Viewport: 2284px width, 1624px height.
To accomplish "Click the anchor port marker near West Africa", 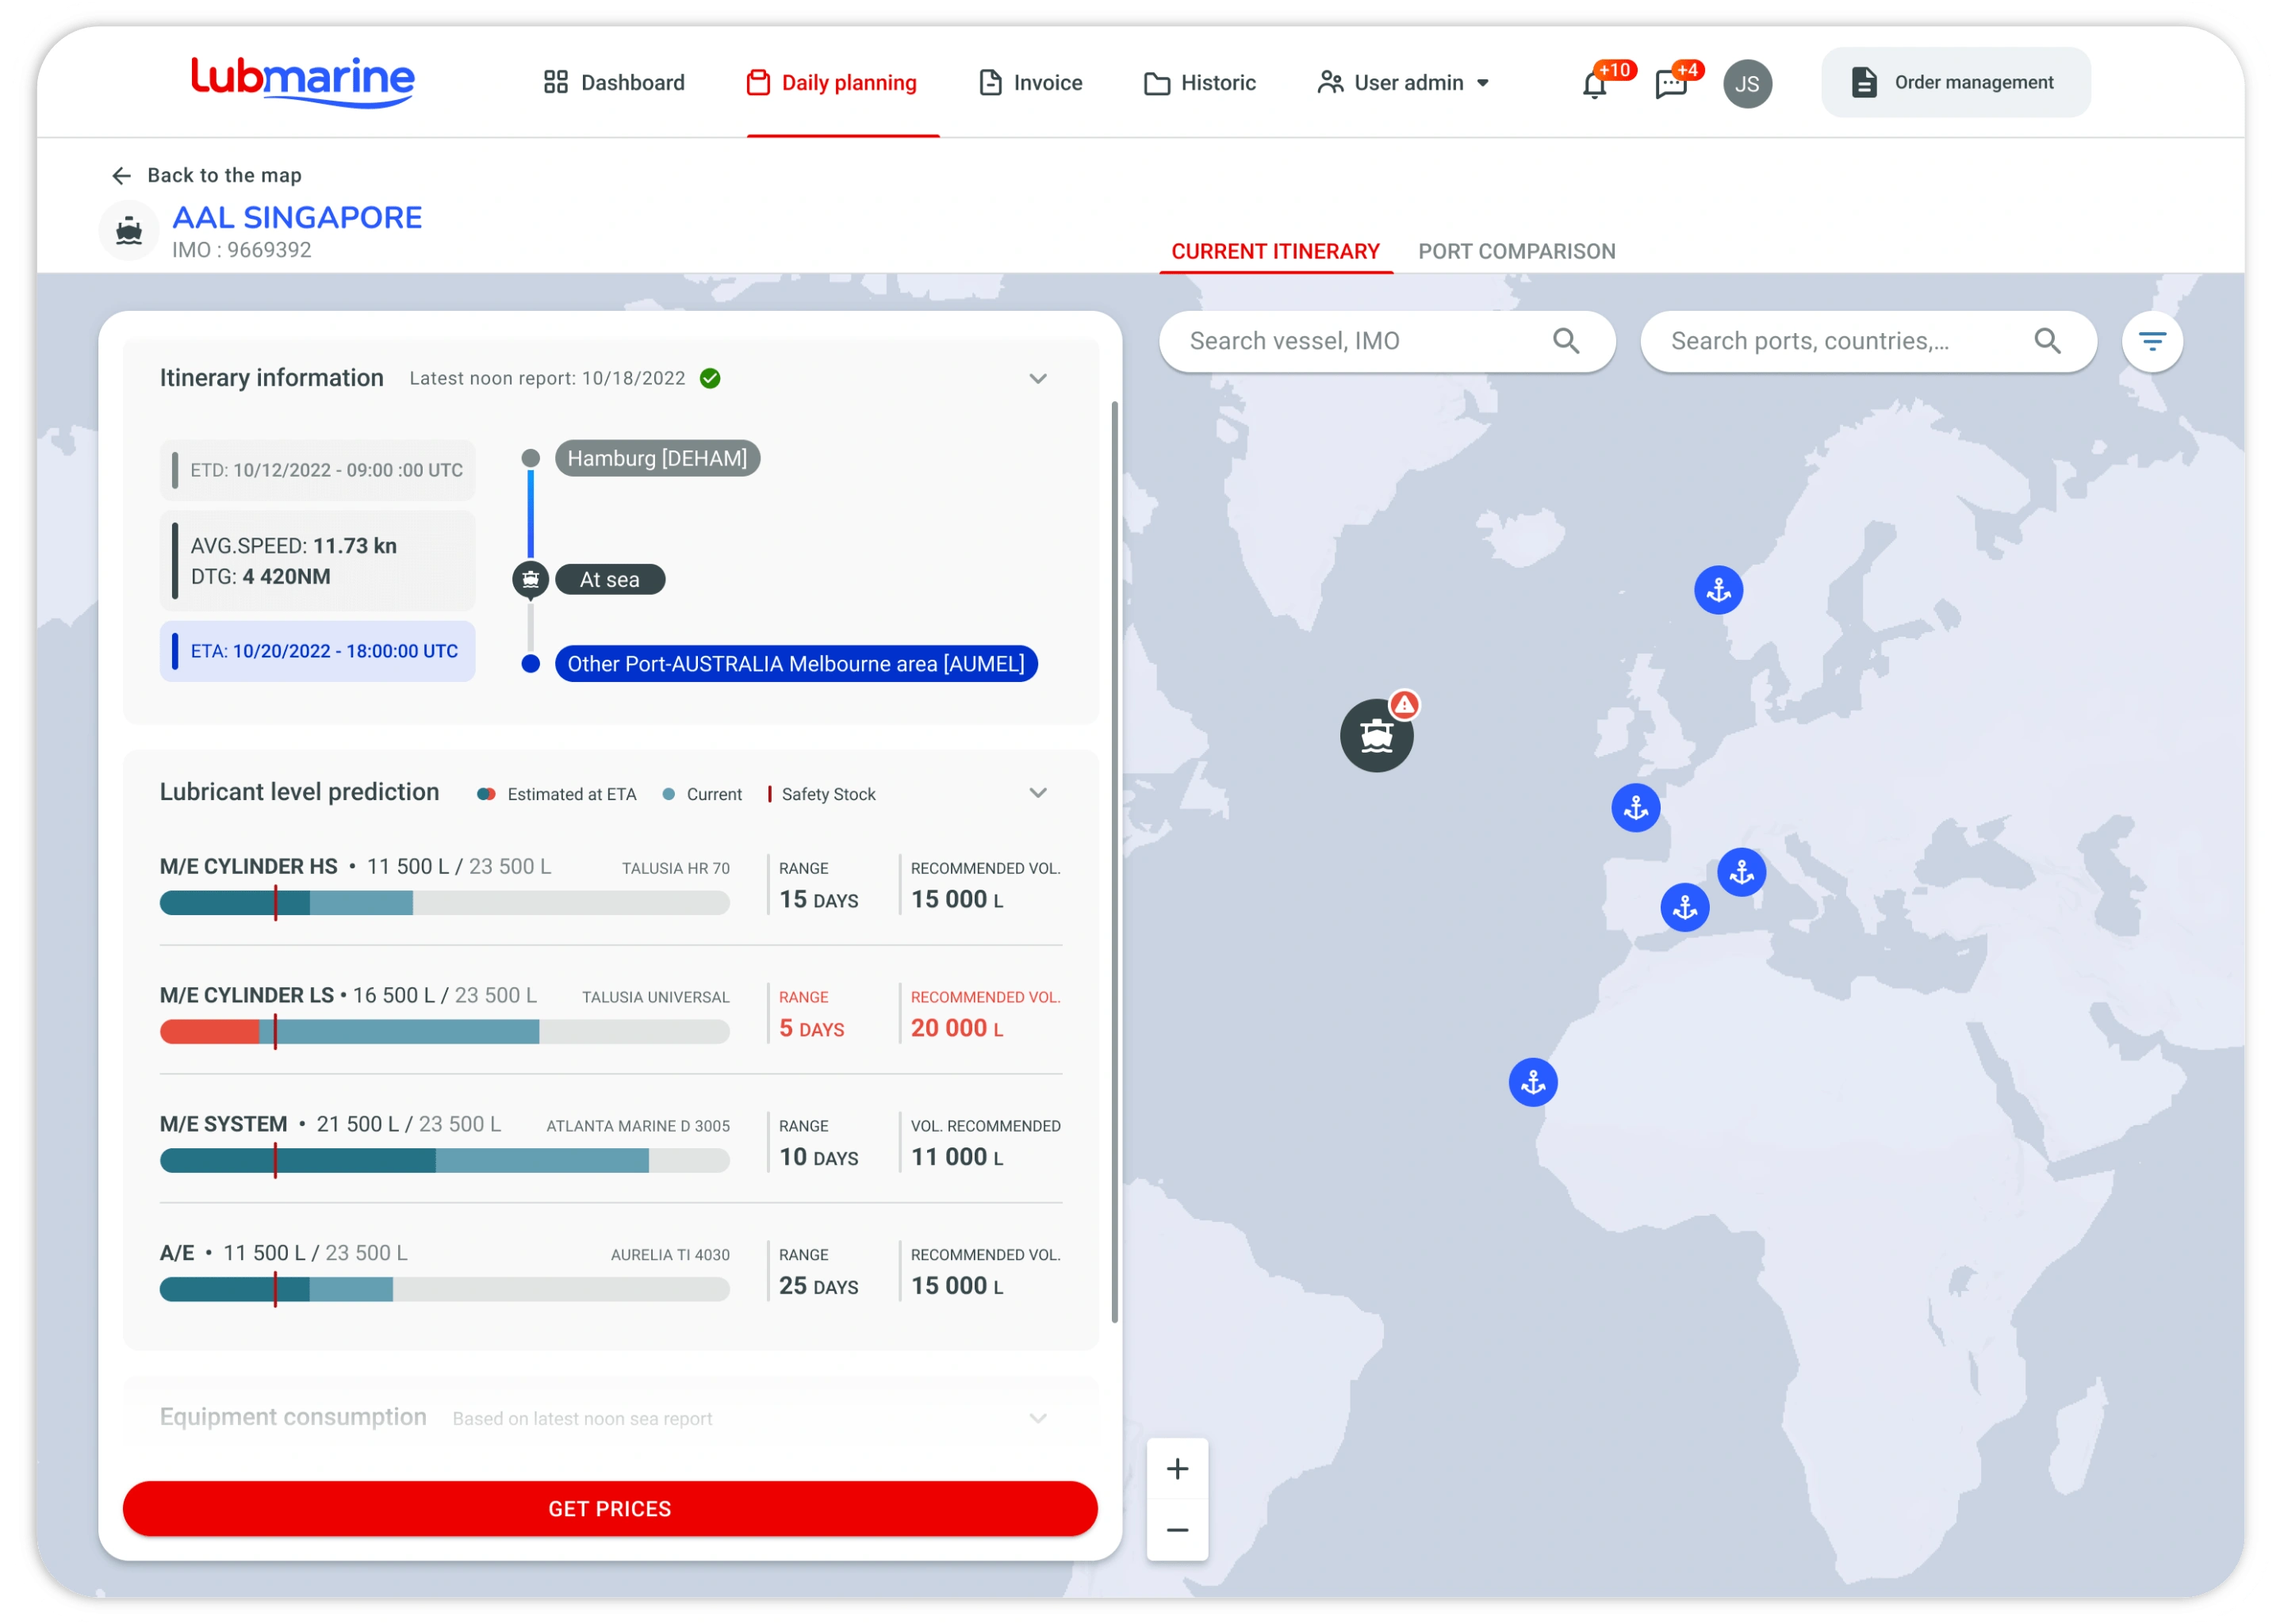I will (1532, 1083).
